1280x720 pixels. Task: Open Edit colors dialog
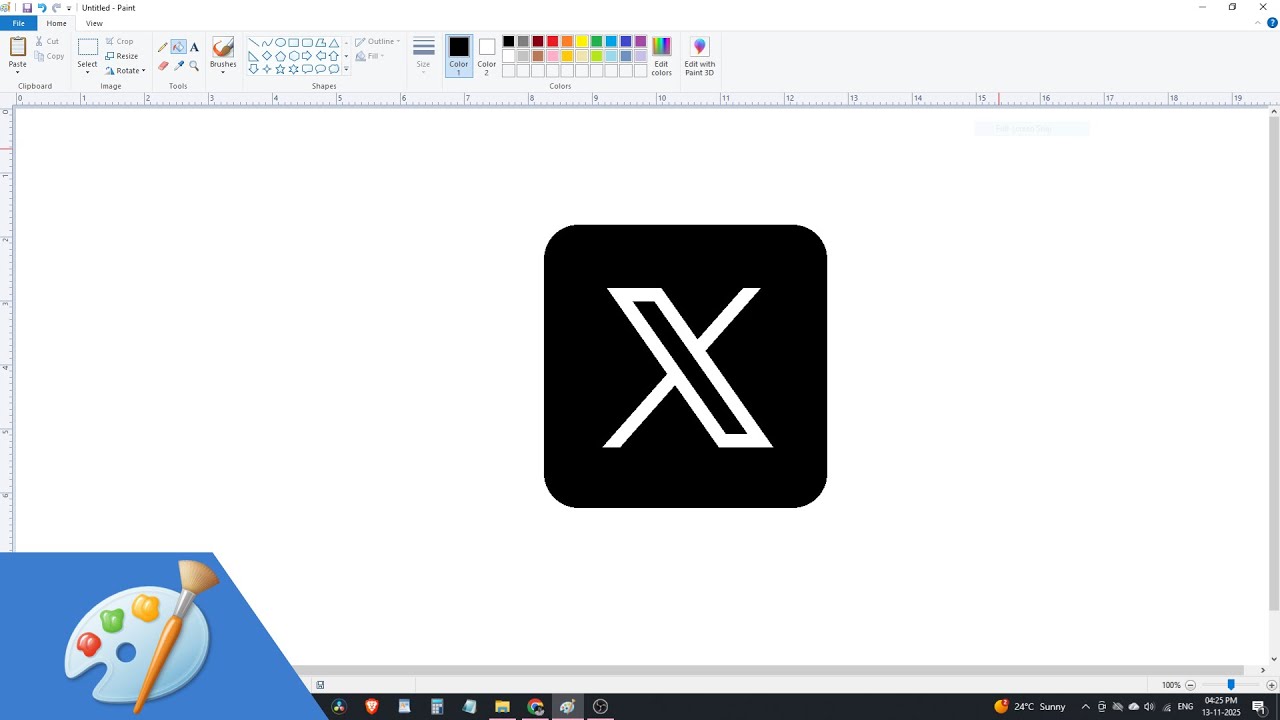(x=662, y=56)
